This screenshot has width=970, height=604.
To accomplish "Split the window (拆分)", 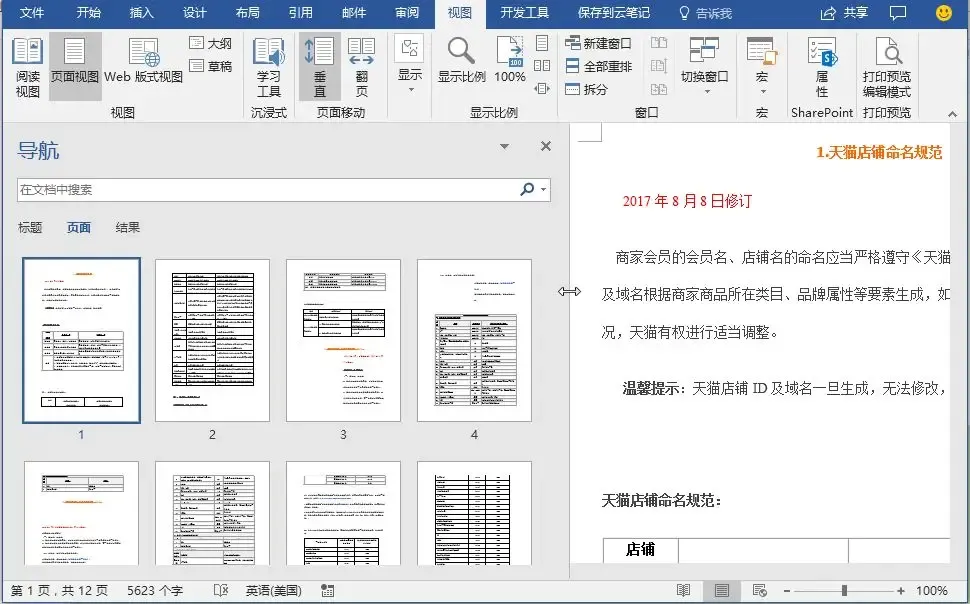I will (x=586, y=89).
